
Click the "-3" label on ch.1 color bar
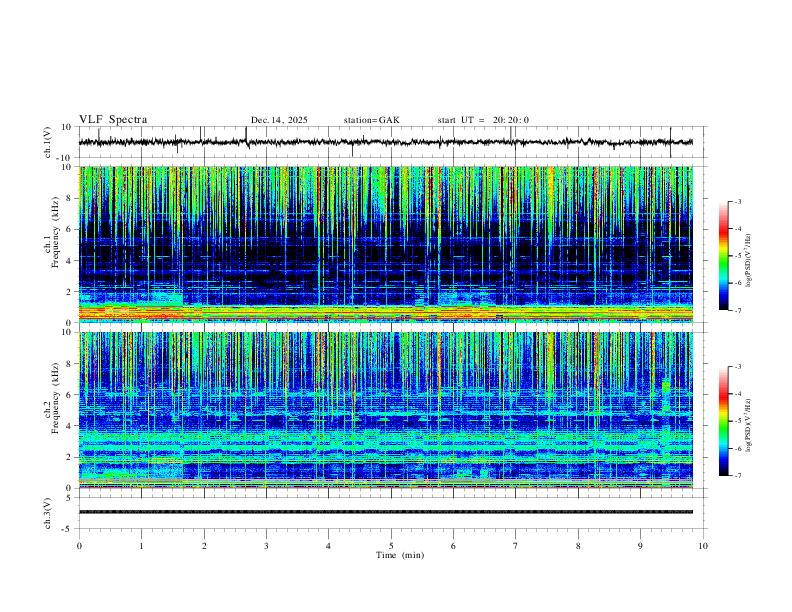click(737, 201)
